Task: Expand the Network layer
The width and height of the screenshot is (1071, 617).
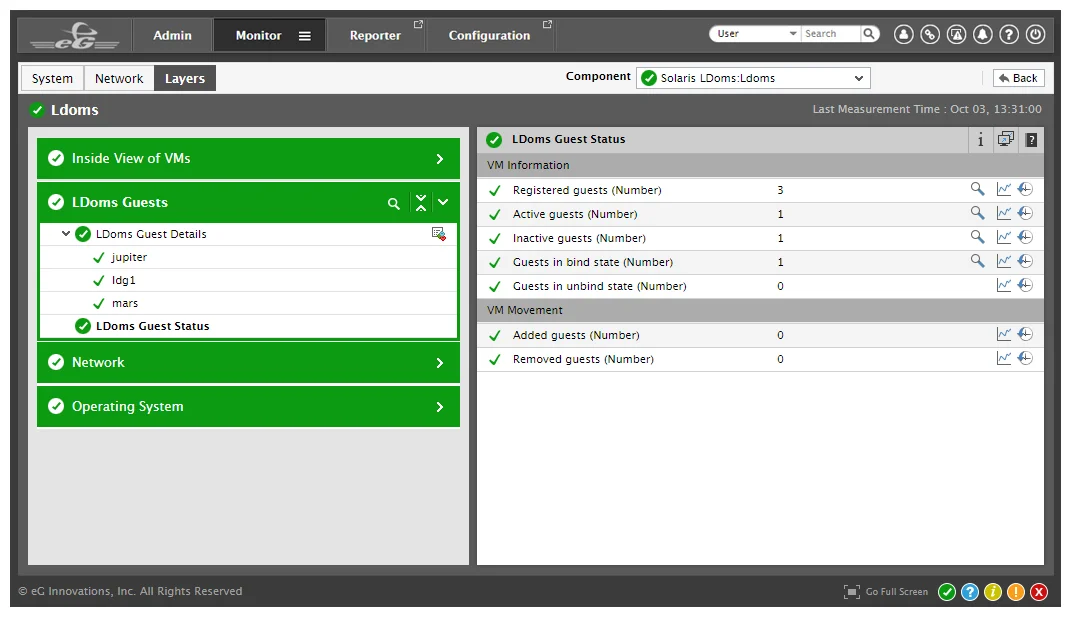Action: [440, 363]
